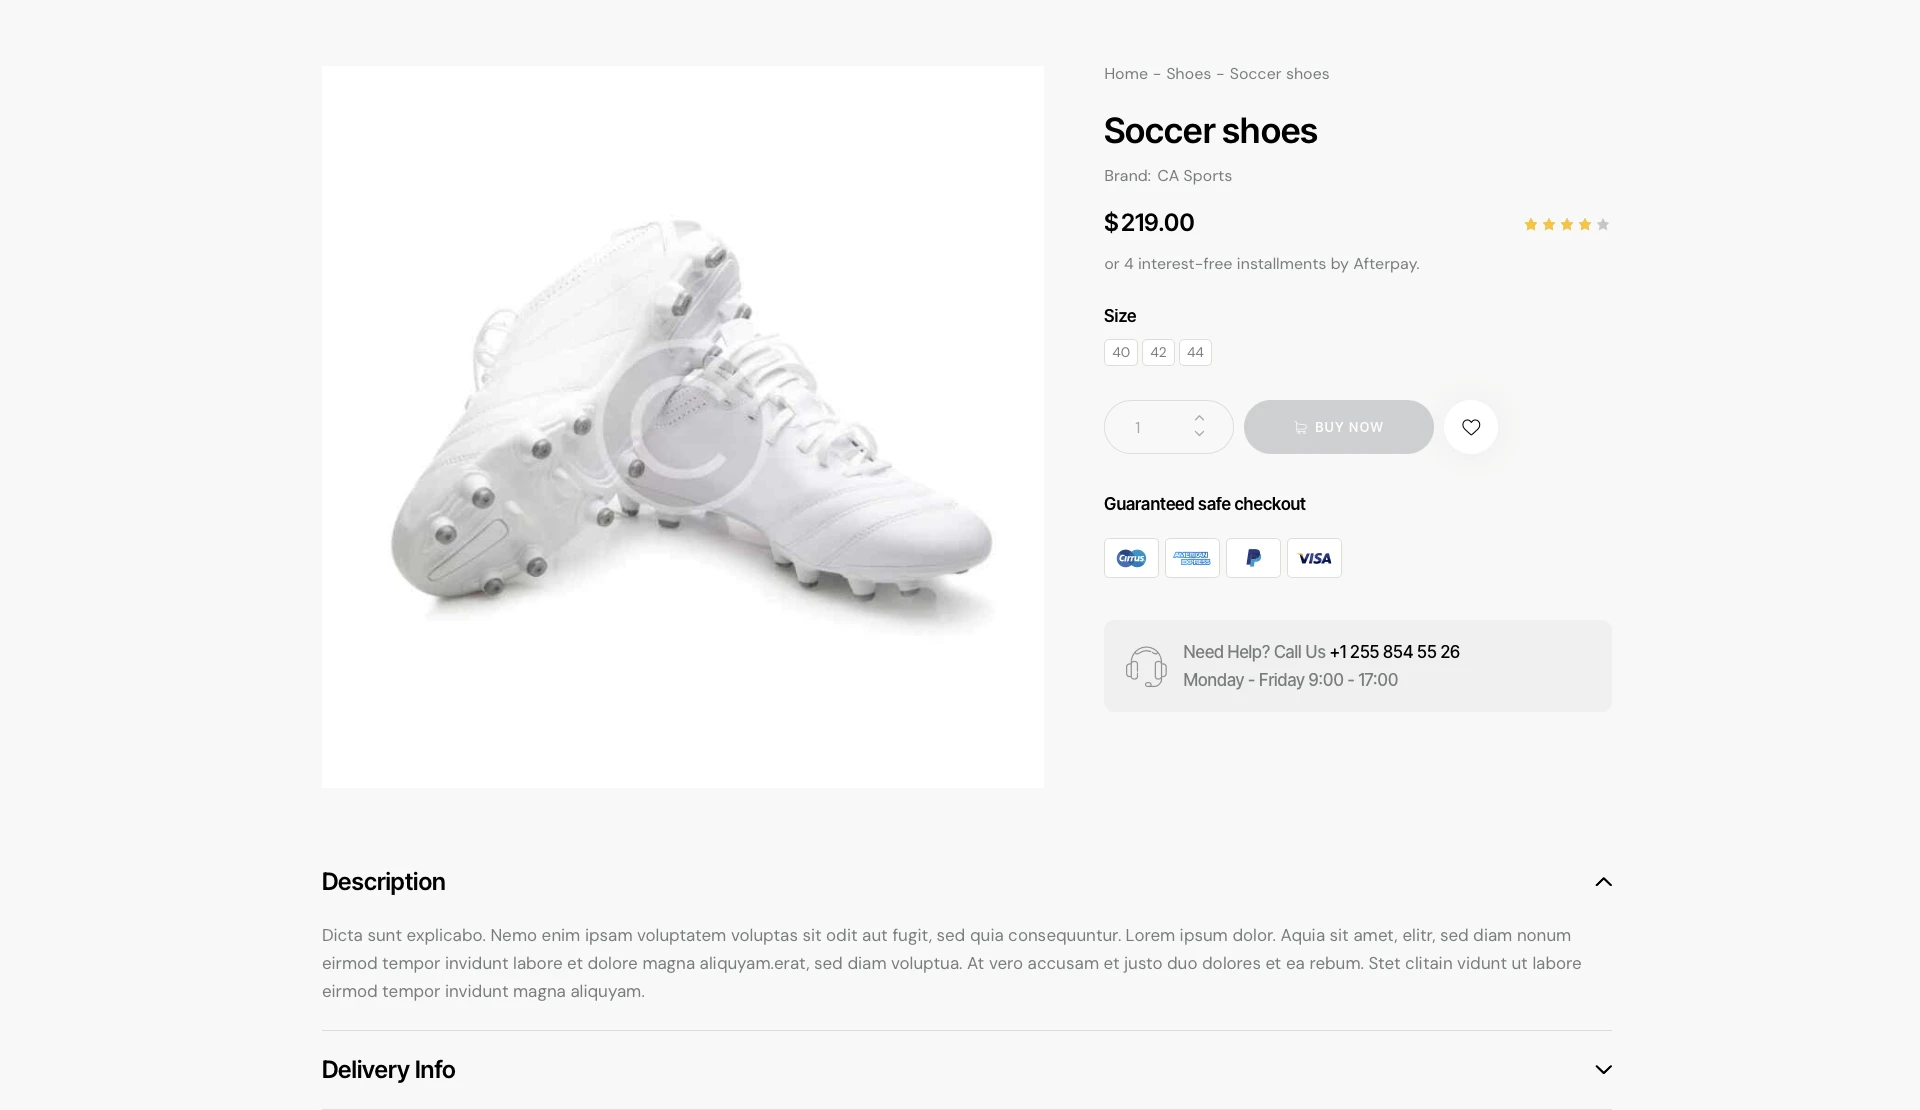1920x1110 pixels.
Task: Expand the Delivery Info section
Action: (1603, 1070)
